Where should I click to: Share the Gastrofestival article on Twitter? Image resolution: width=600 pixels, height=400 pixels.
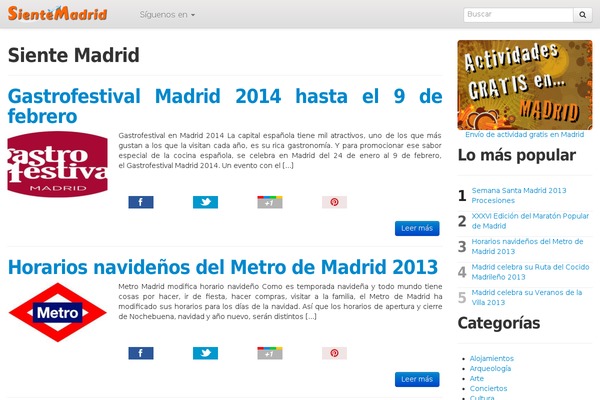pyautogui.click(x=205, y=202)
